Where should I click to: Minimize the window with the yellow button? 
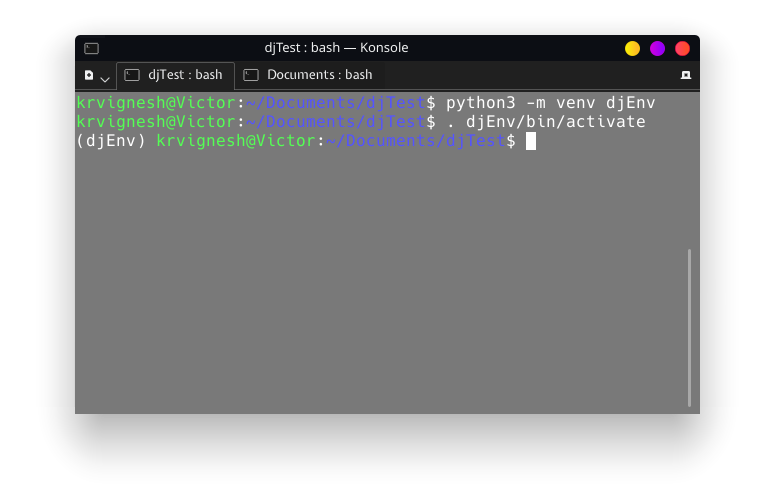pyautogui.click(x=632, y=48)
